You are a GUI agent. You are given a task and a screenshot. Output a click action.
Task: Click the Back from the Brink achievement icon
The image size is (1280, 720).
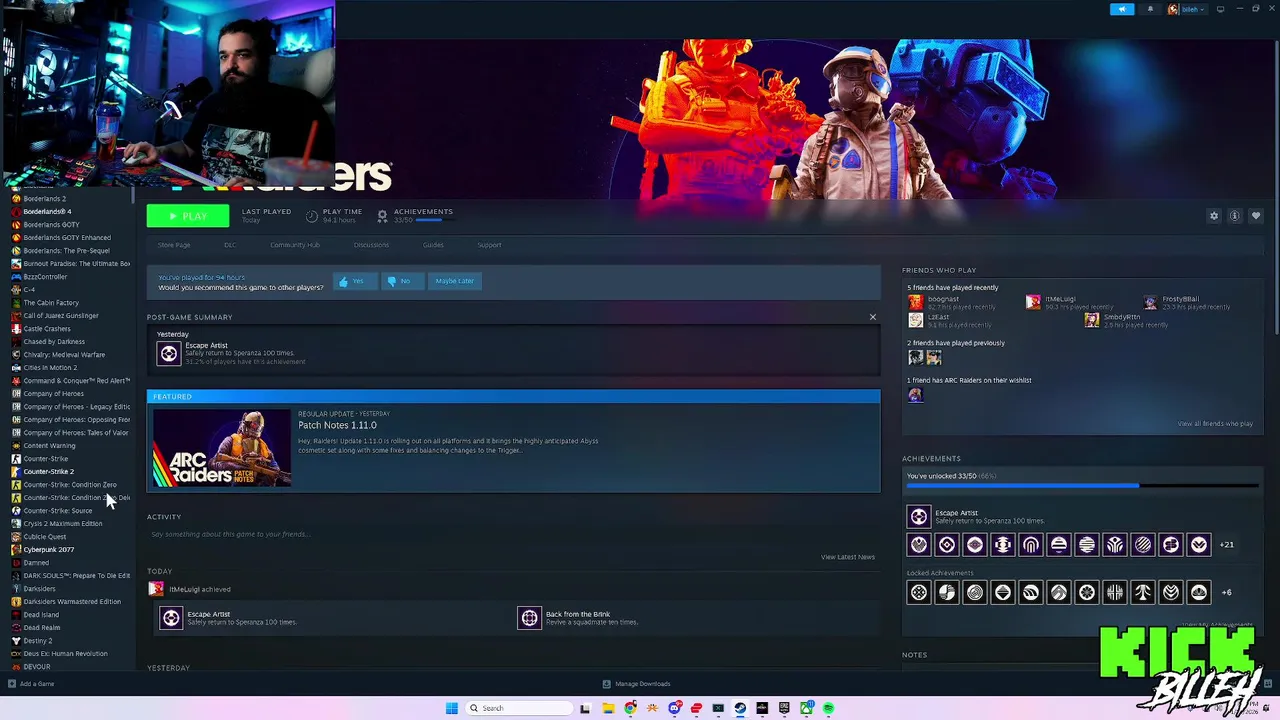pos(529,618)
